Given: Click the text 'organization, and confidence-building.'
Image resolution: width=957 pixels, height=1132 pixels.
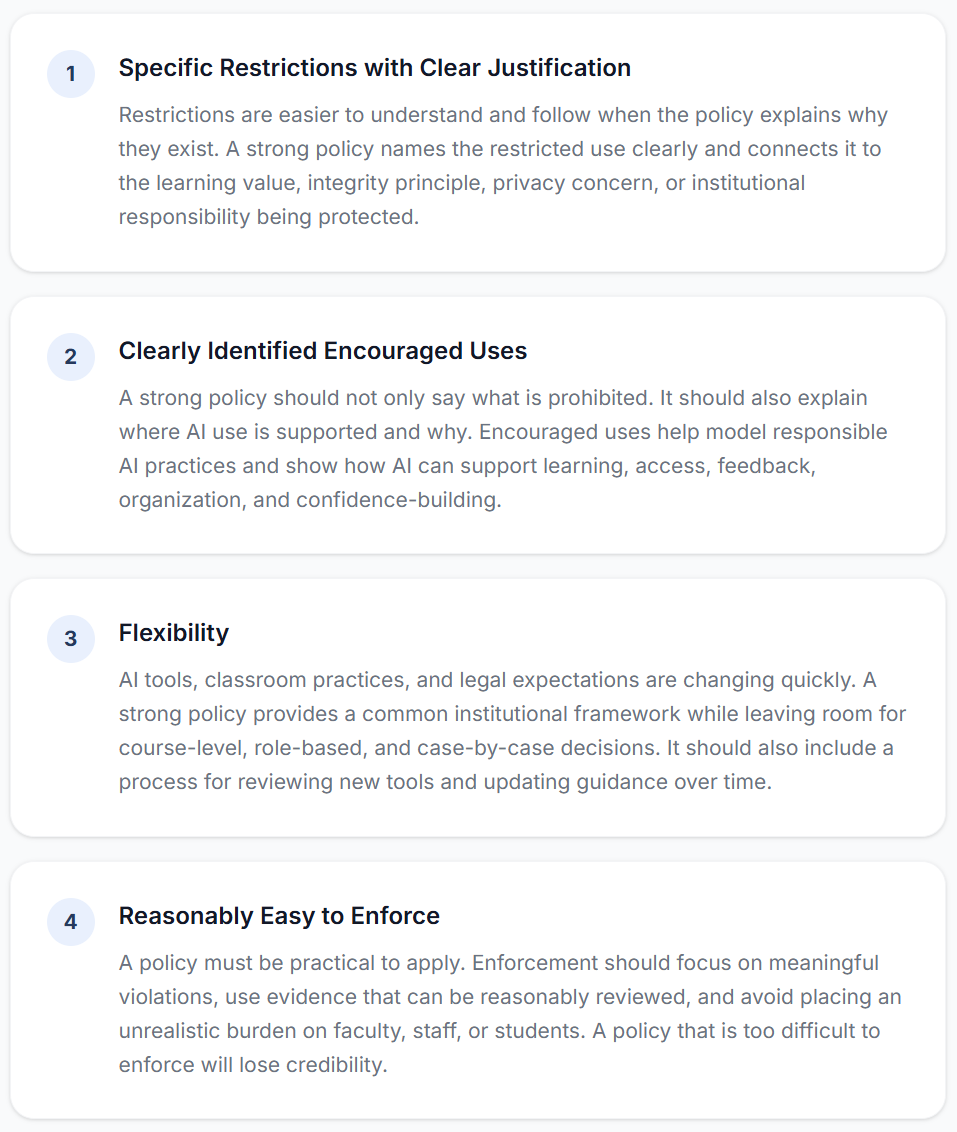Looking at the screenshot, I should (310, 500).
